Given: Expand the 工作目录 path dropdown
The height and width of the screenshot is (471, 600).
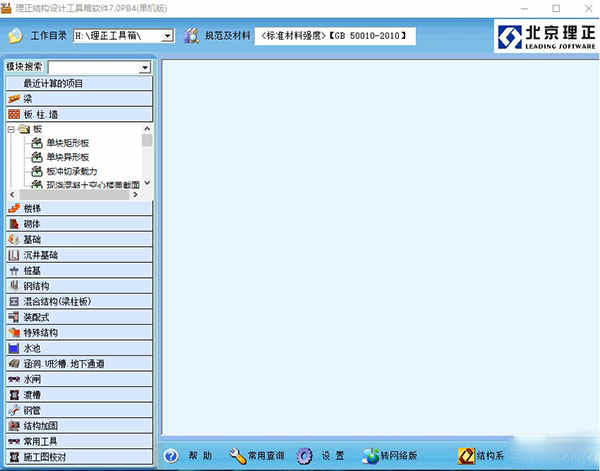Looking at the screenshot, I should click(x=167, y=36).
